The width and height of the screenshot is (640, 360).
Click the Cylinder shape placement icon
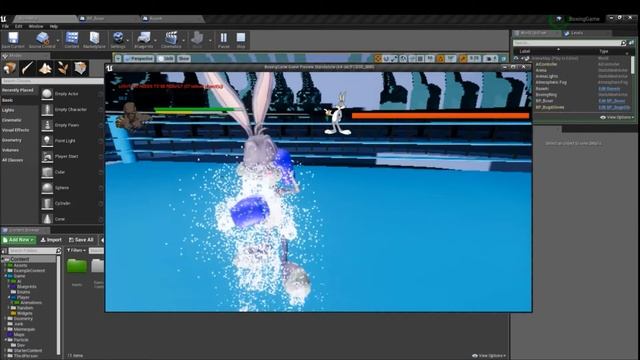47,203
